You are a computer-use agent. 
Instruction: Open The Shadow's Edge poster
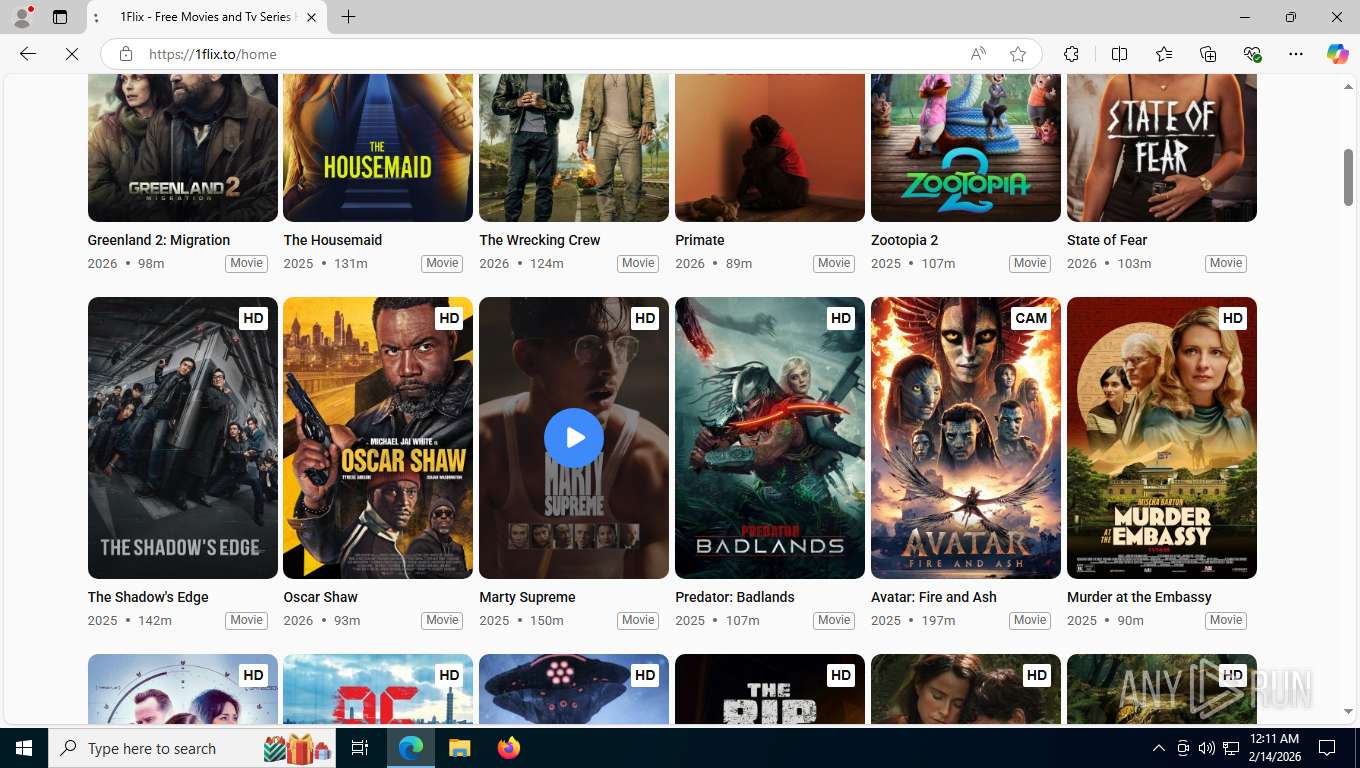click(x=183, y=438)
